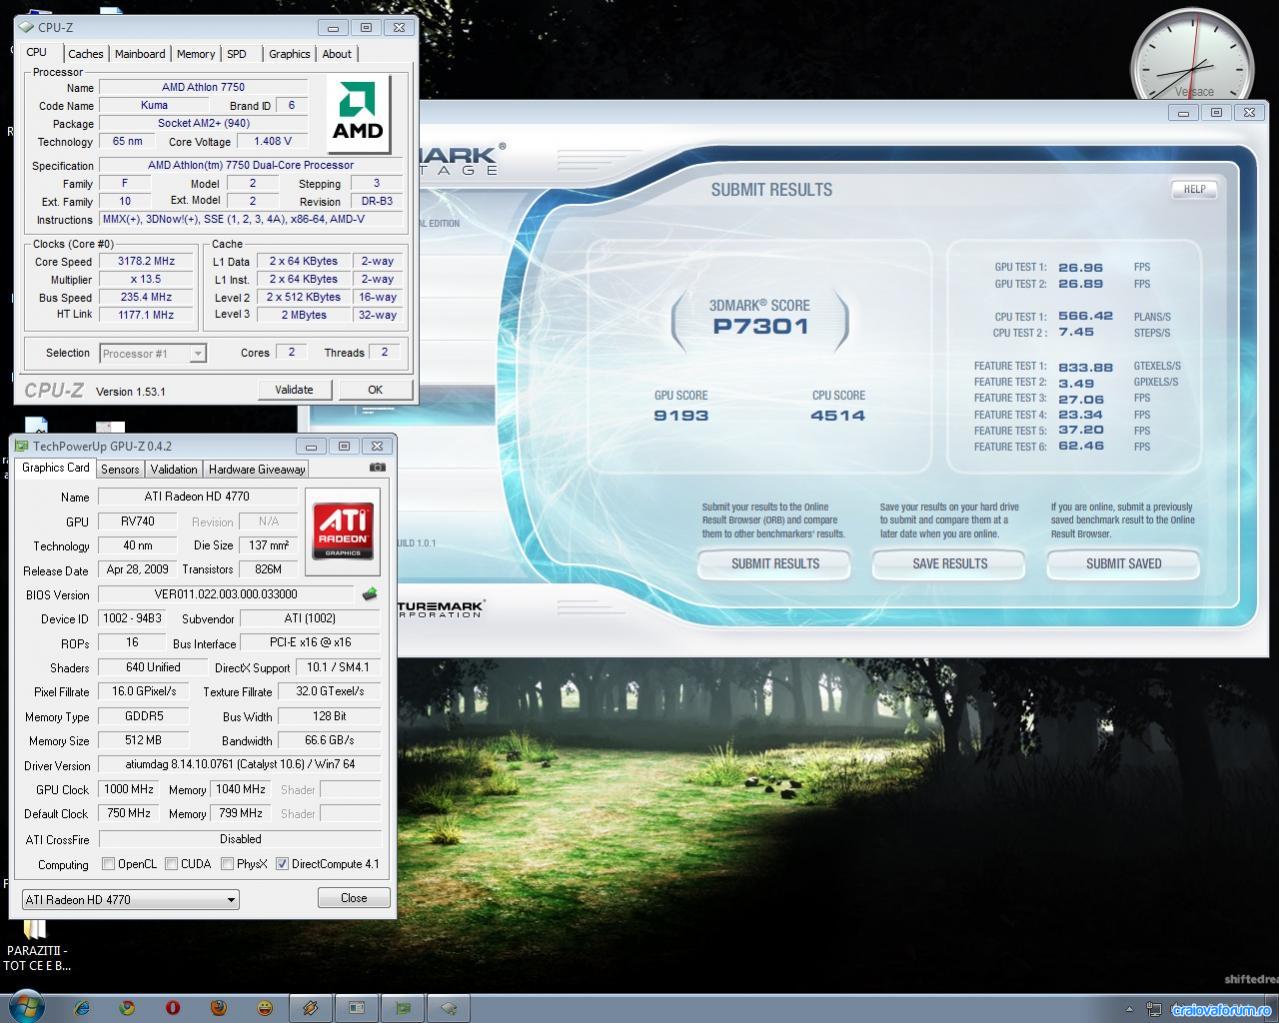Click the AMD logo in CPU-Z

(x=358, y=113)
